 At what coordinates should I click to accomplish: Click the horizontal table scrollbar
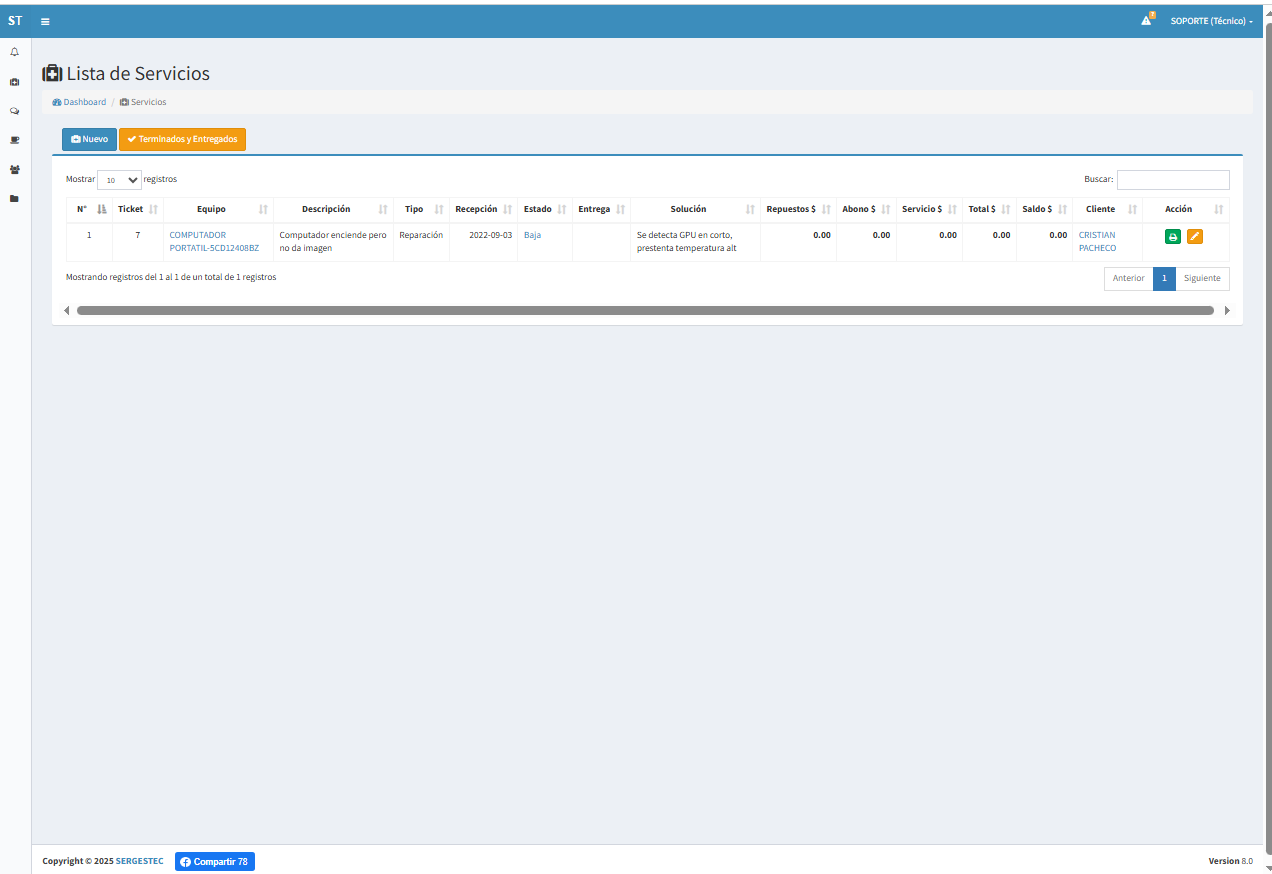click(x=645, y=310)
